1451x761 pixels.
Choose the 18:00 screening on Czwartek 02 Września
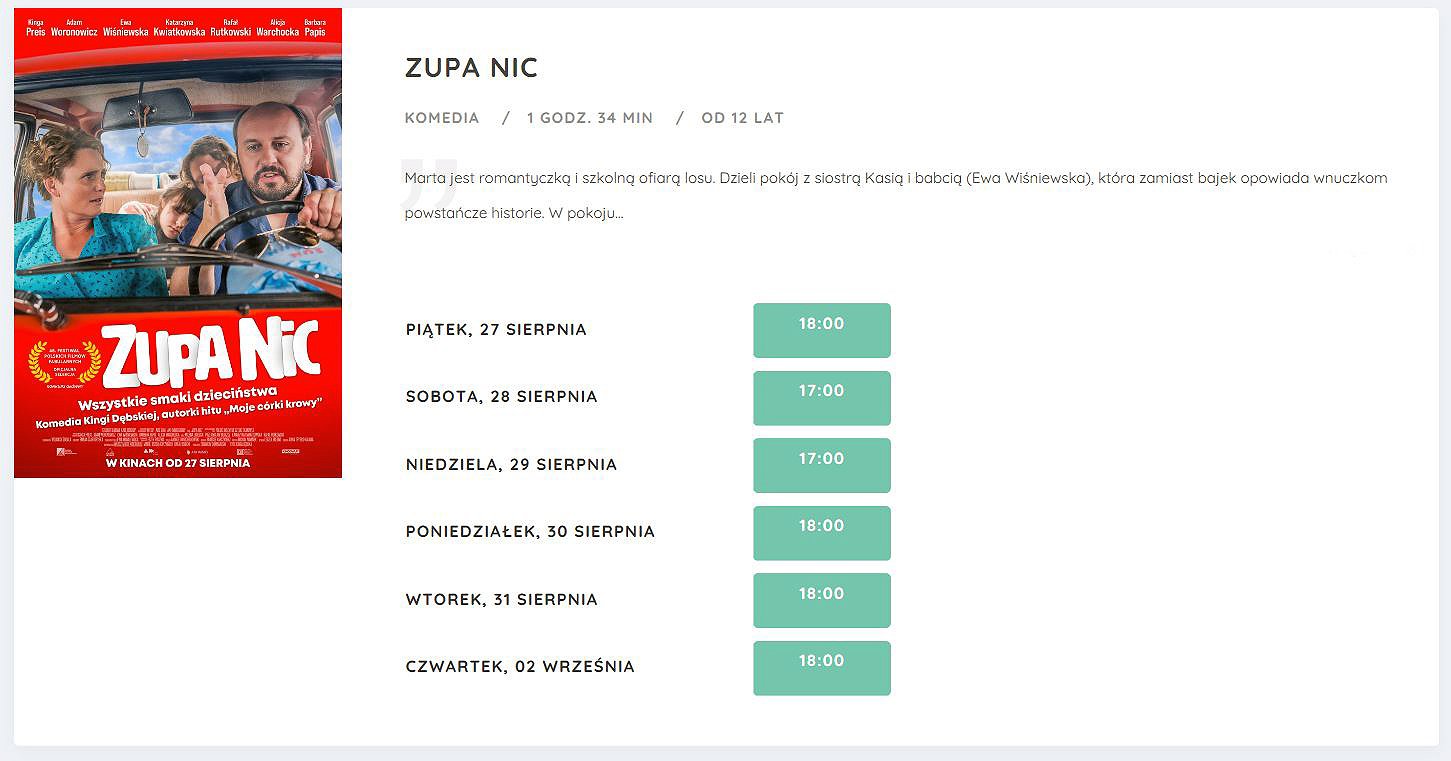click(x=821, y=668)
